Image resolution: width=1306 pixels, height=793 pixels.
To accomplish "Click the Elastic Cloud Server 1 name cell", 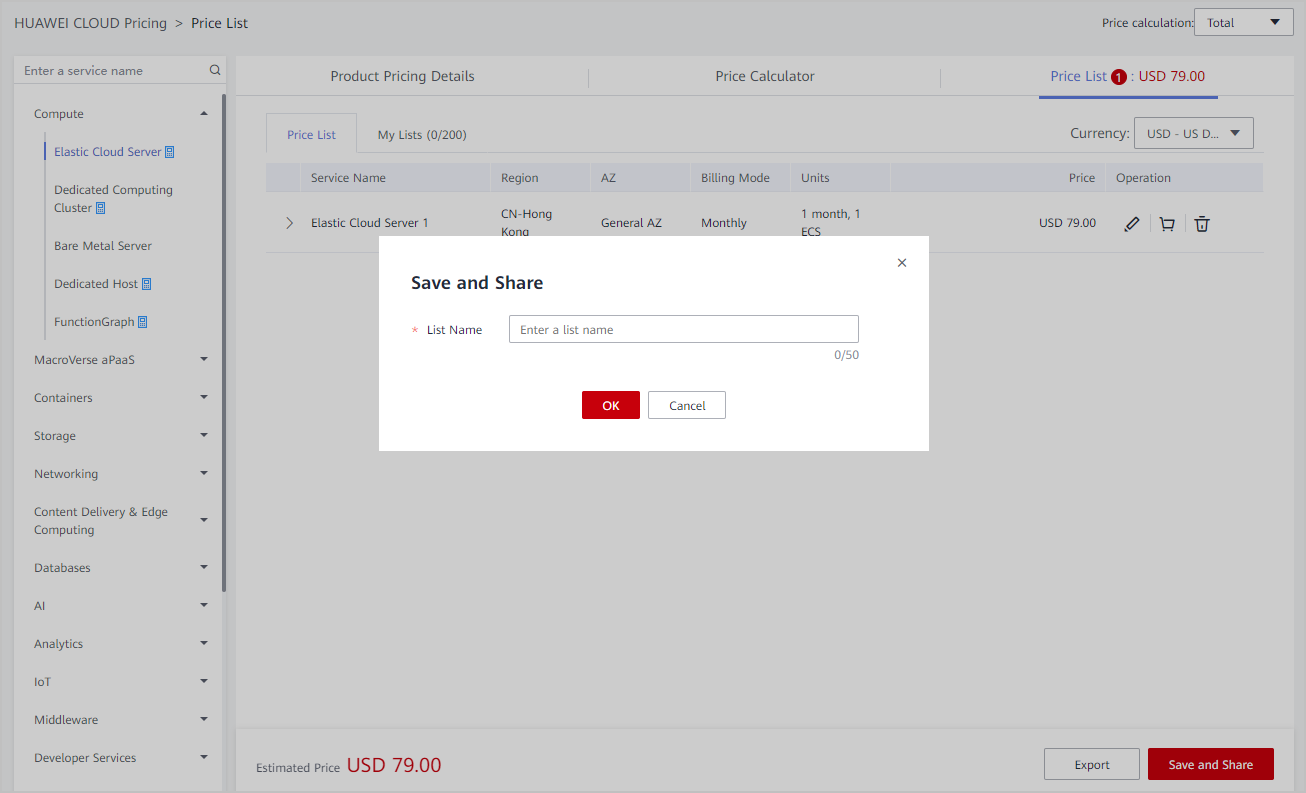I will [x=369, y=223].
